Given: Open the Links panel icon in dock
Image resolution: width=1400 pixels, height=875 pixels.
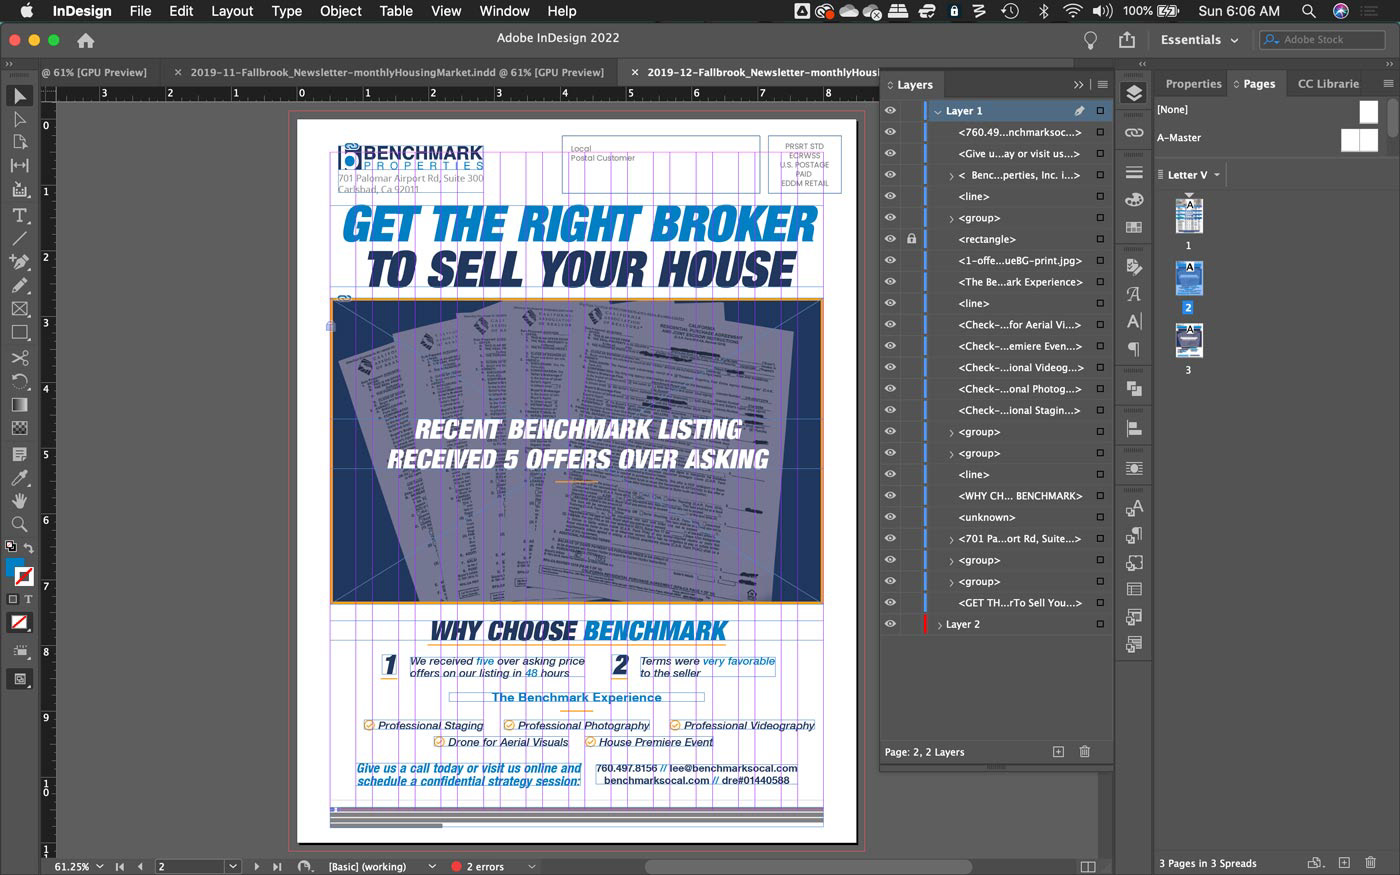Looking at the screenshot, I should tap(1134, 132).
